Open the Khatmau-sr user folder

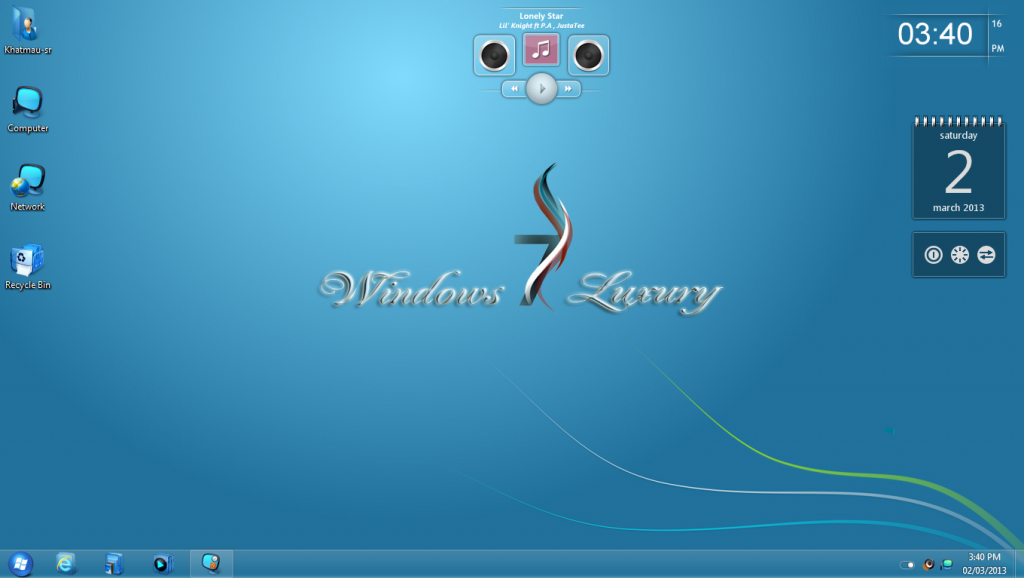pyautogui.click(x=27, y=24)
